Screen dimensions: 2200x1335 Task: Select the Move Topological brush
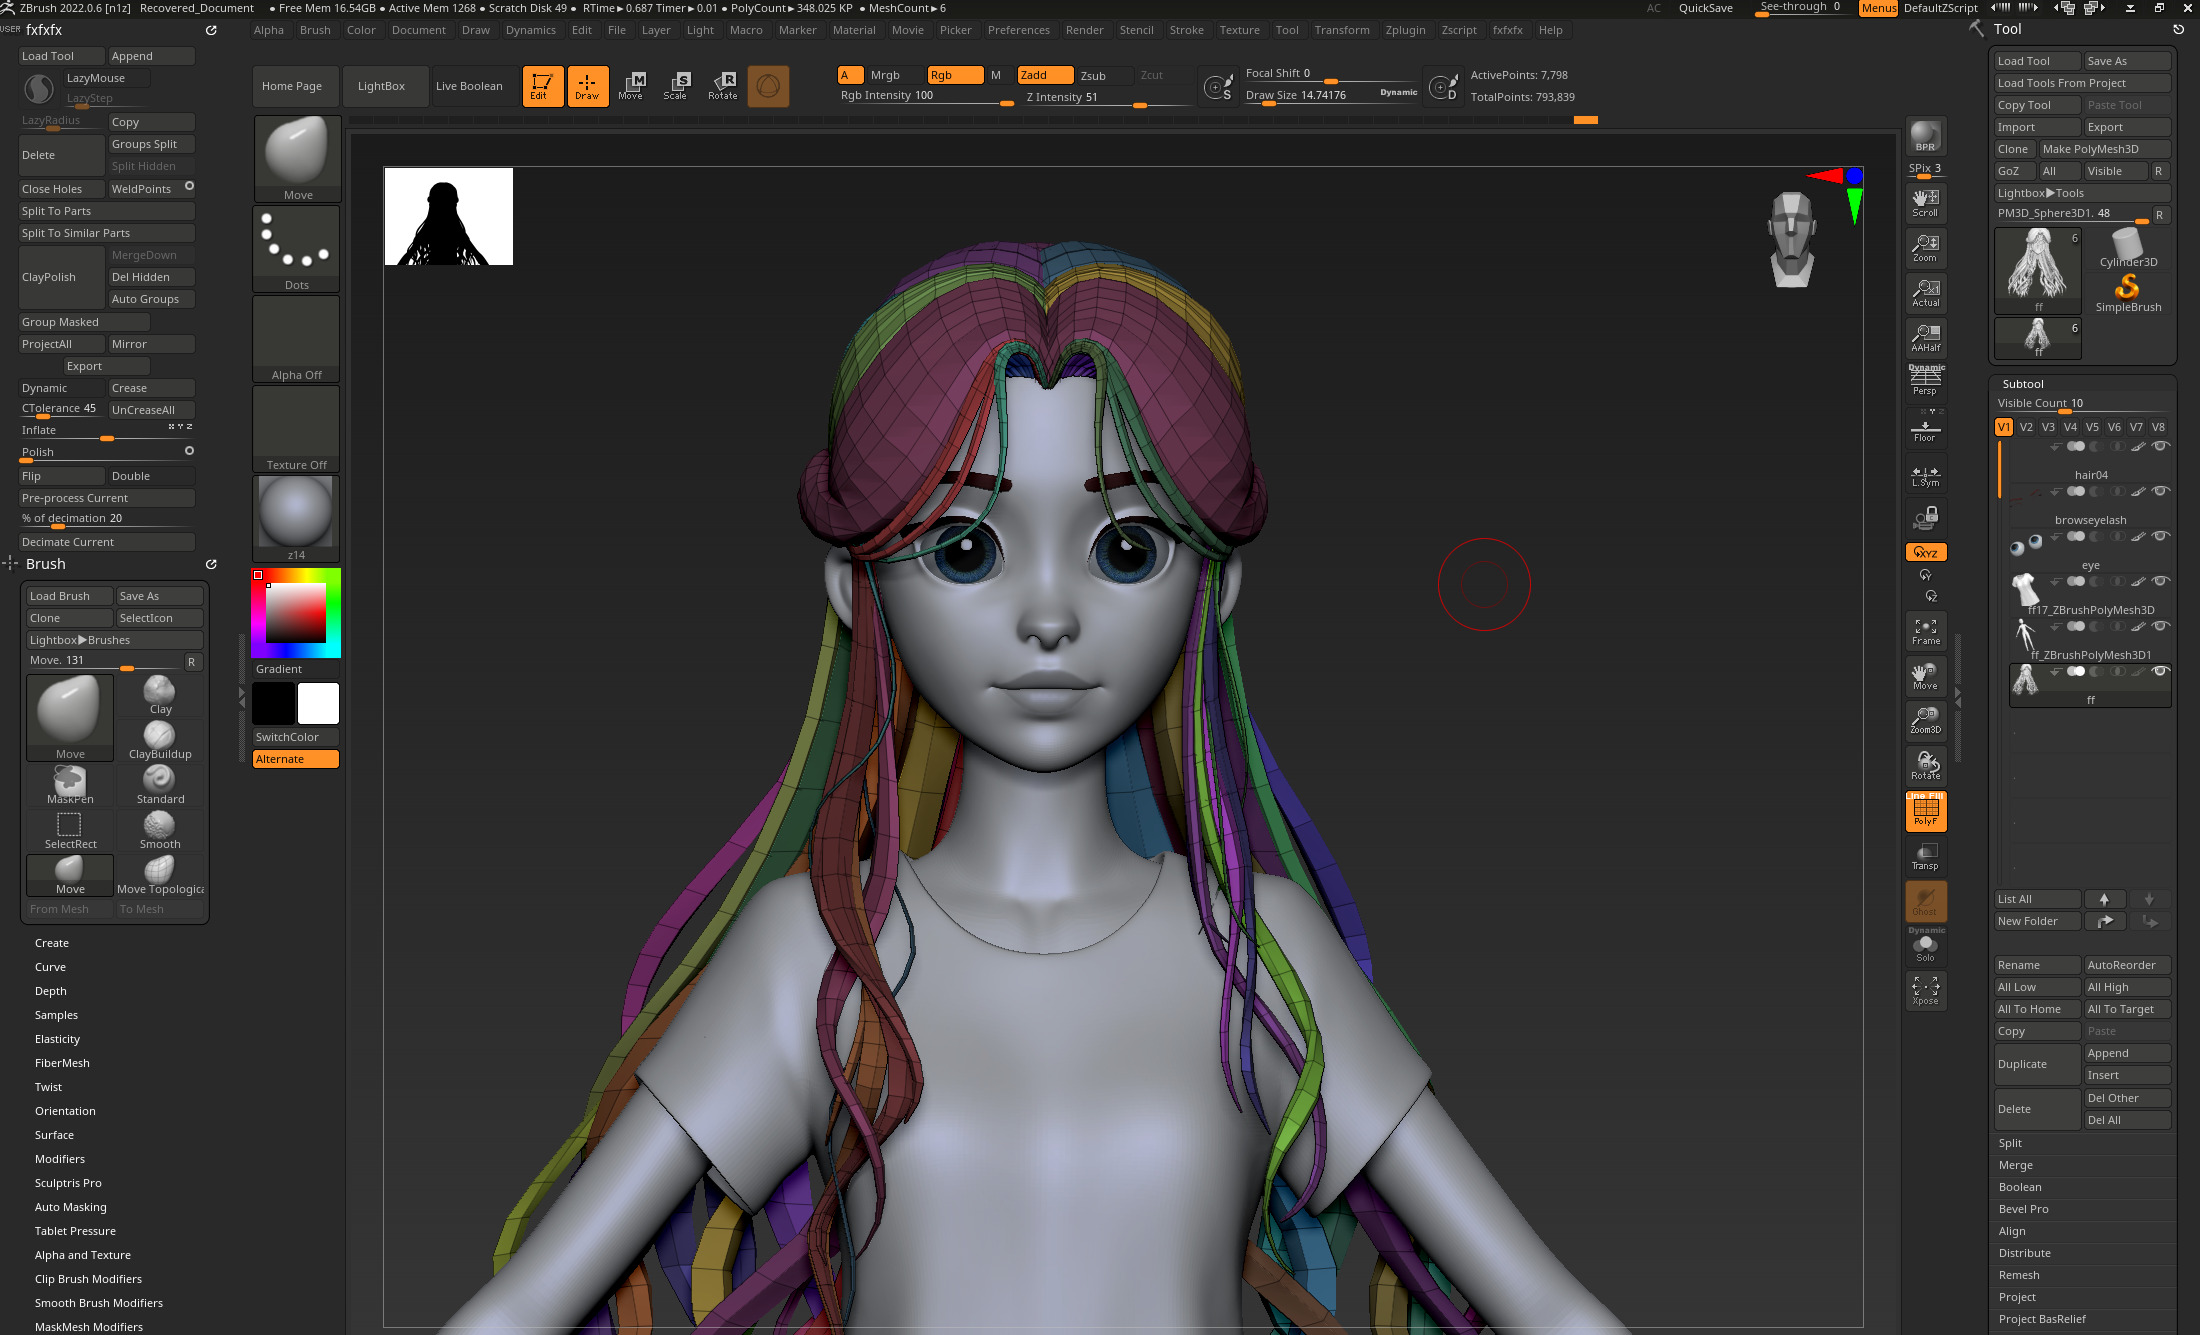coord(160,875)
